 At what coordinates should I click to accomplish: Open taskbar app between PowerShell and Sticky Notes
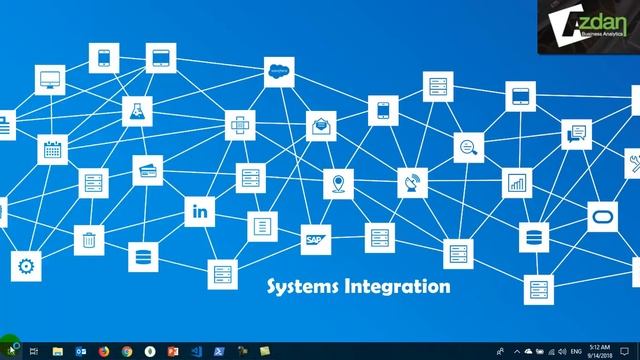[242, 351]
